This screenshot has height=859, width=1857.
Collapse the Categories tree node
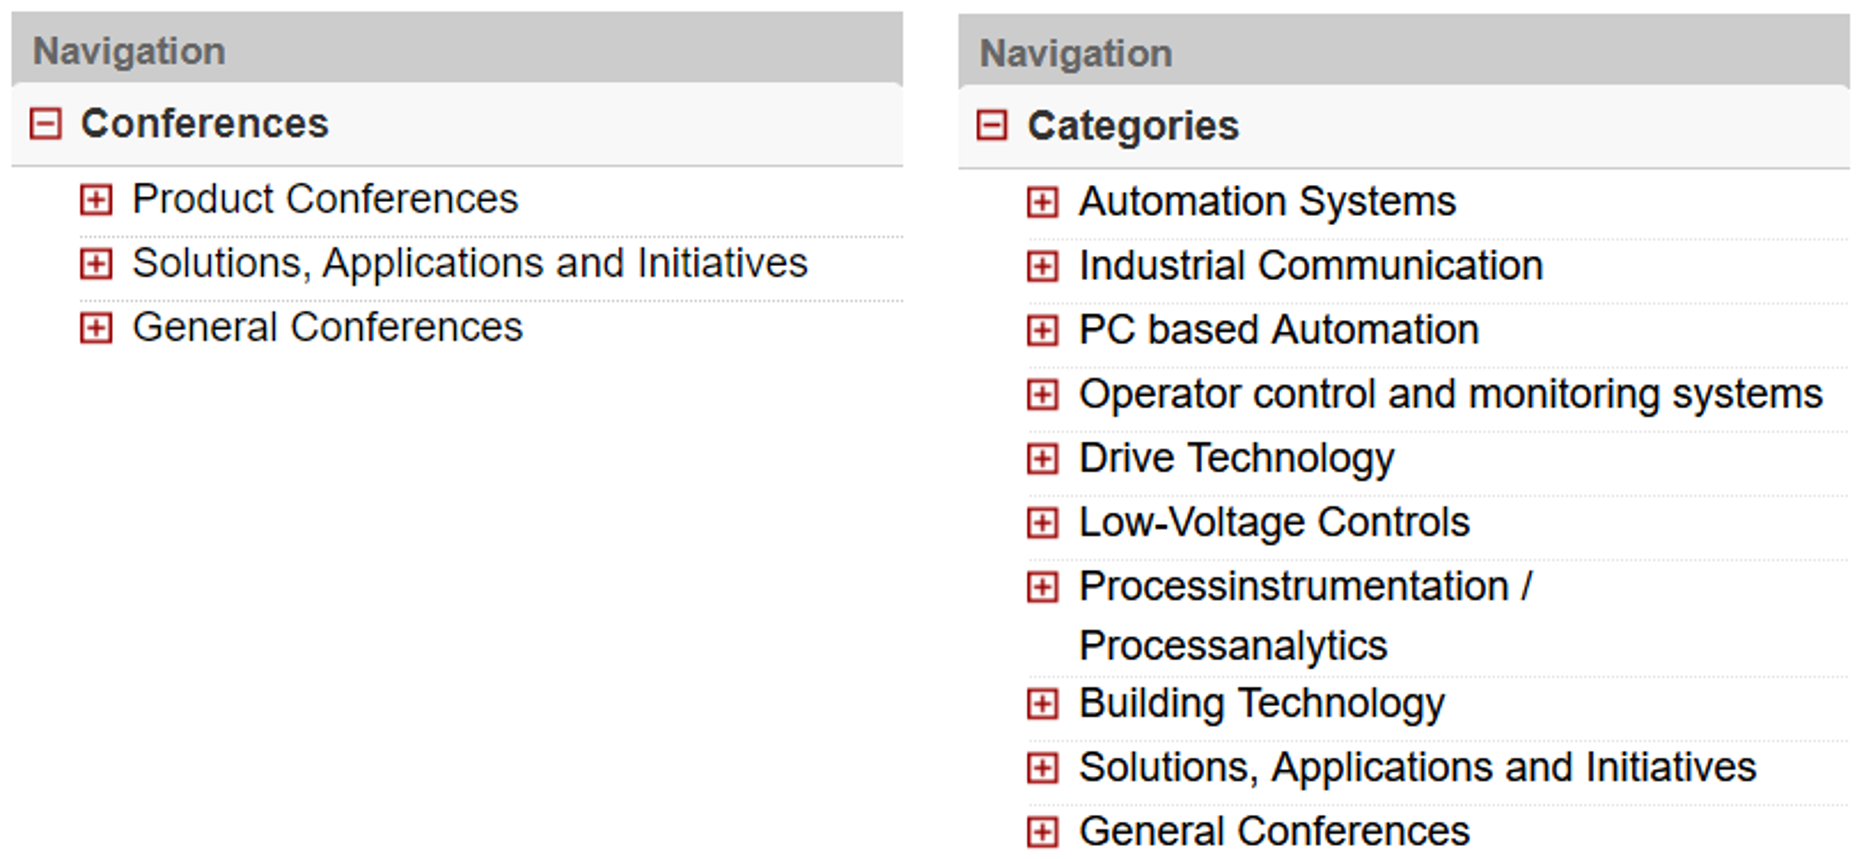click(992, 126)
